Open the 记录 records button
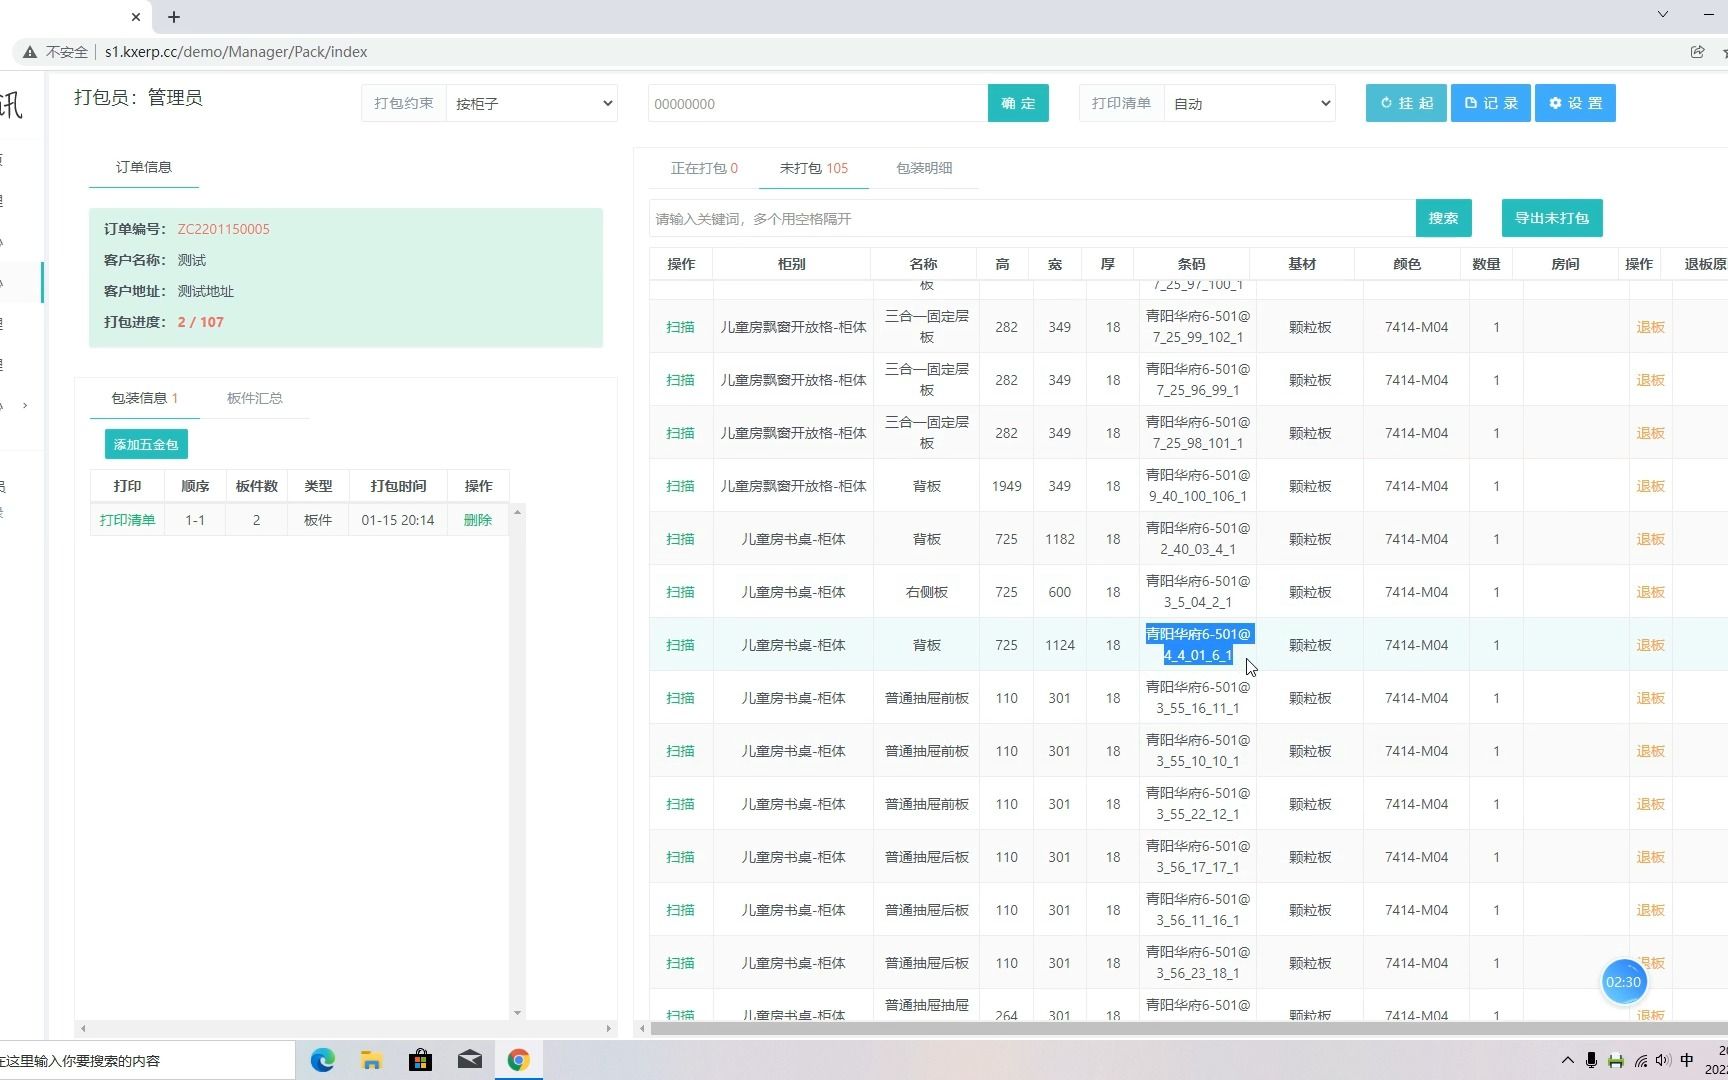The image size is (1728, 1080). (1490, 103)
